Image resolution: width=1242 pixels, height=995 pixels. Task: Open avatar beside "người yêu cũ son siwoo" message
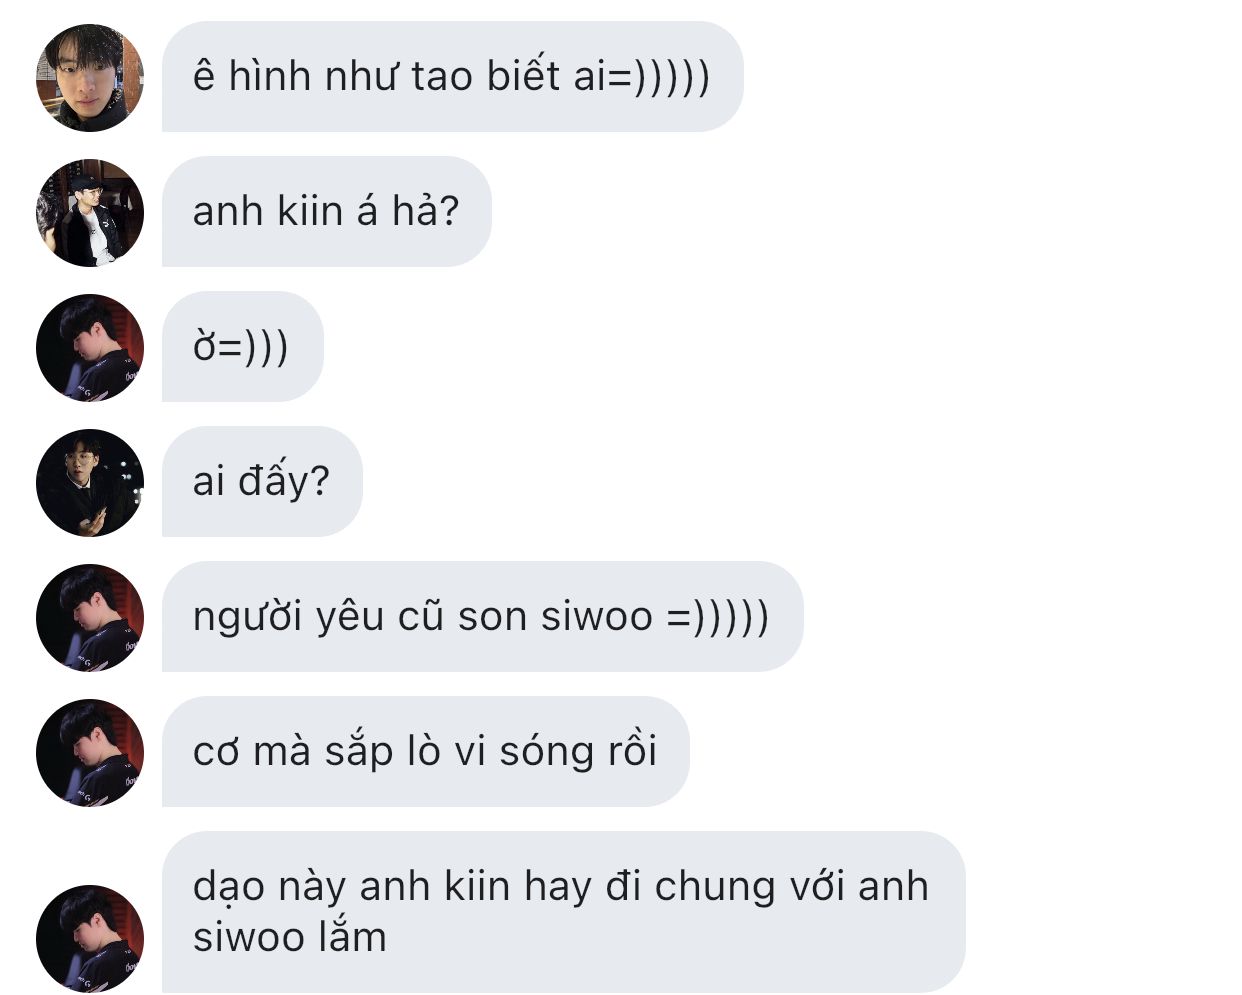pos(90,618)
